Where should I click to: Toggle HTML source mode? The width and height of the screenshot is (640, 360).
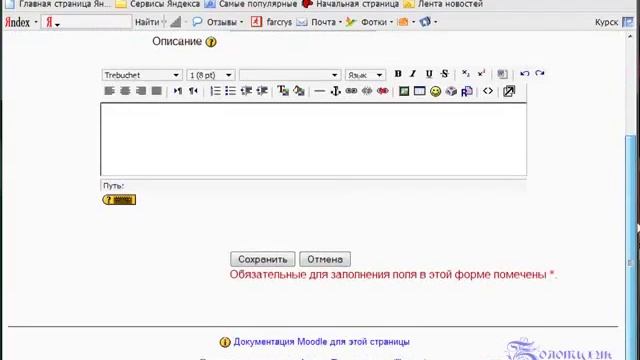tap(488, 91)
